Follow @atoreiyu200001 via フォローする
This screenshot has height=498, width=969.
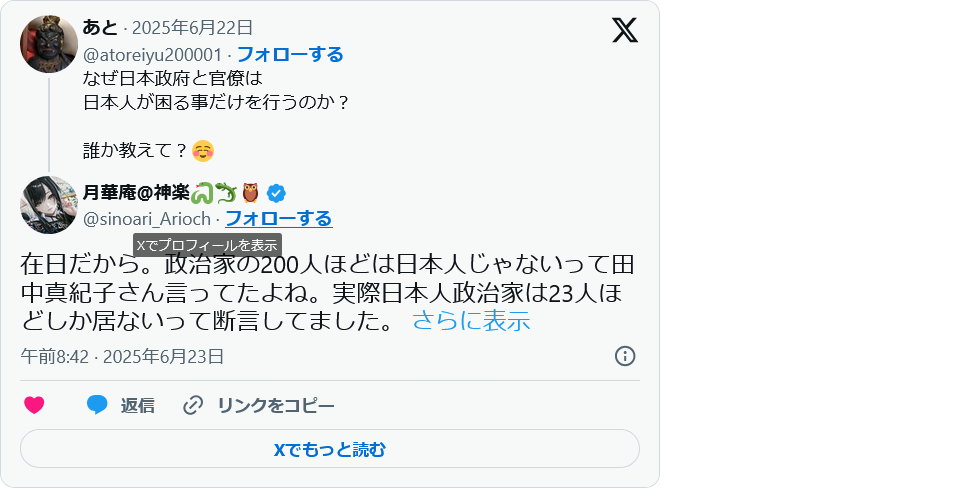click(290, 54)
